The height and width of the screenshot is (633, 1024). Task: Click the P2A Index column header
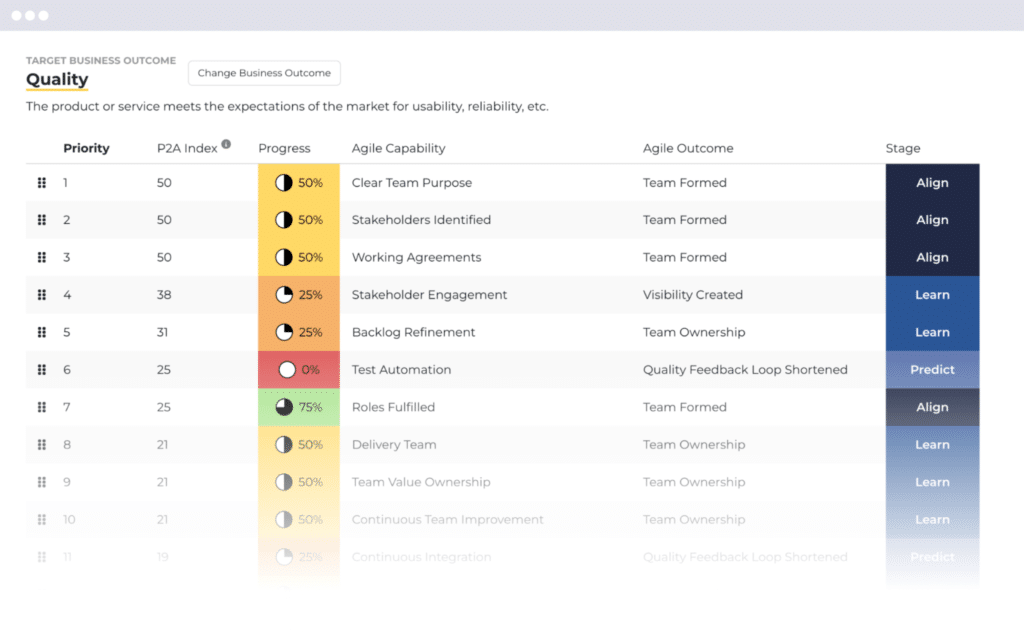189,148
